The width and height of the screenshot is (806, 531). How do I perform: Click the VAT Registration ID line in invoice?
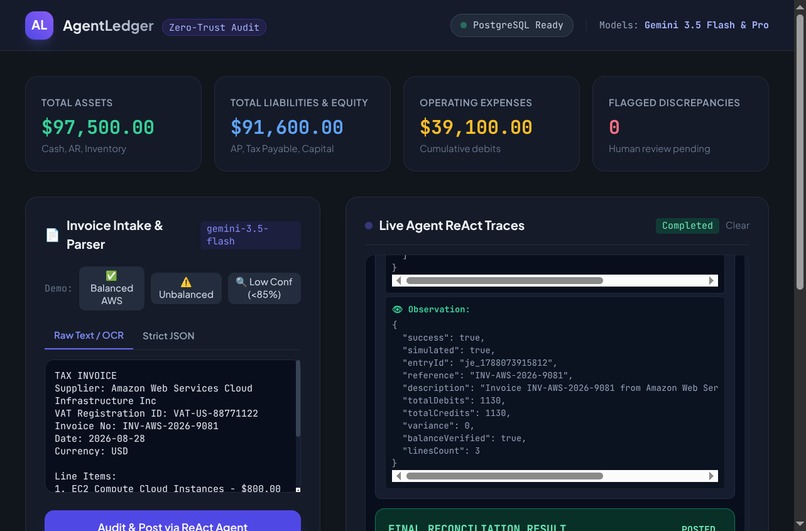click(x=156, y=413)
